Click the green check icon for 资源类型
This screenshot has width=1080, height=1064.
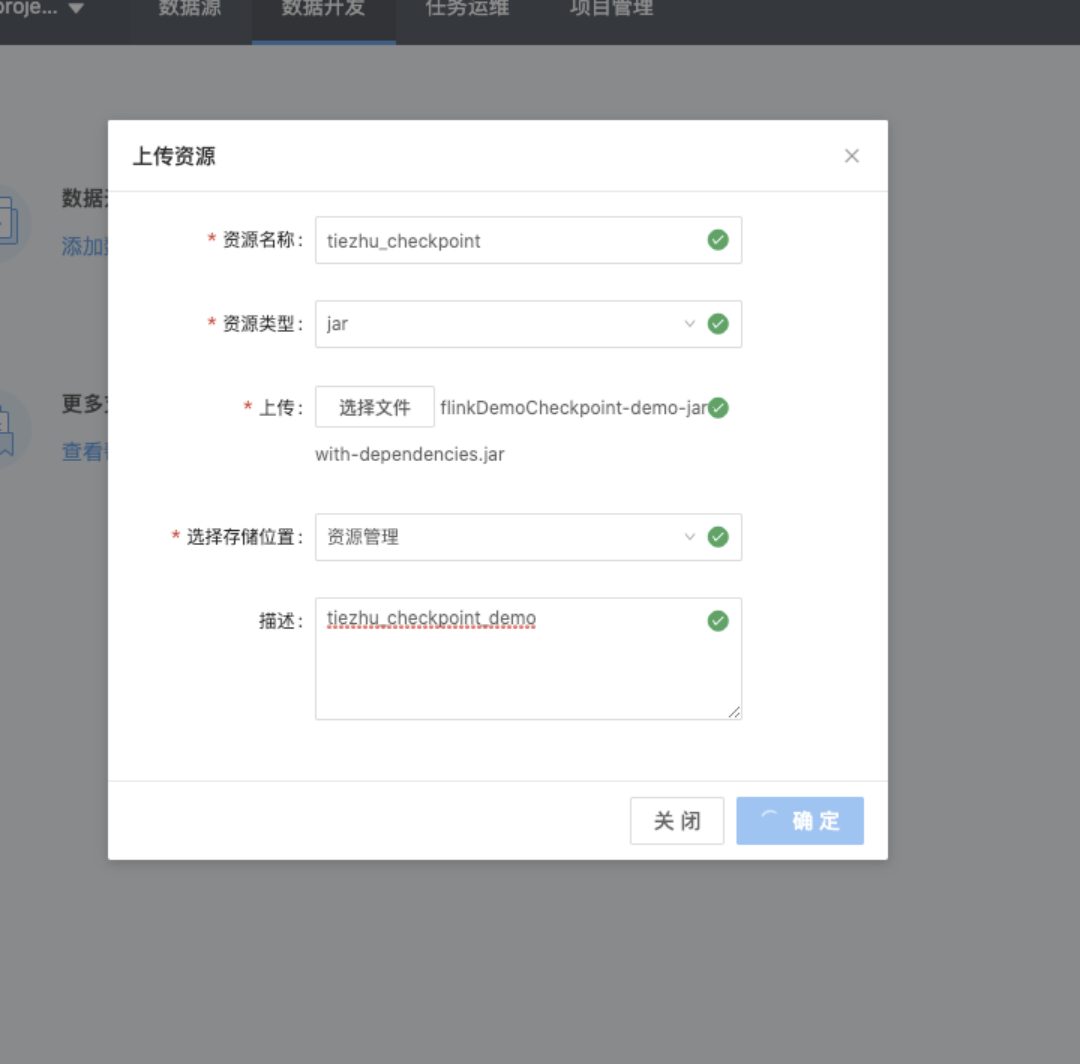(718, 324)
